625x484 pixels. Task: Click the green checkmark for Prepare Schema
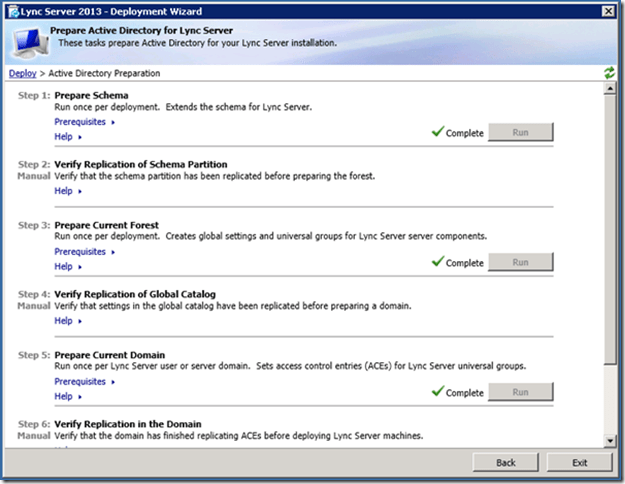tap(436, 133)
